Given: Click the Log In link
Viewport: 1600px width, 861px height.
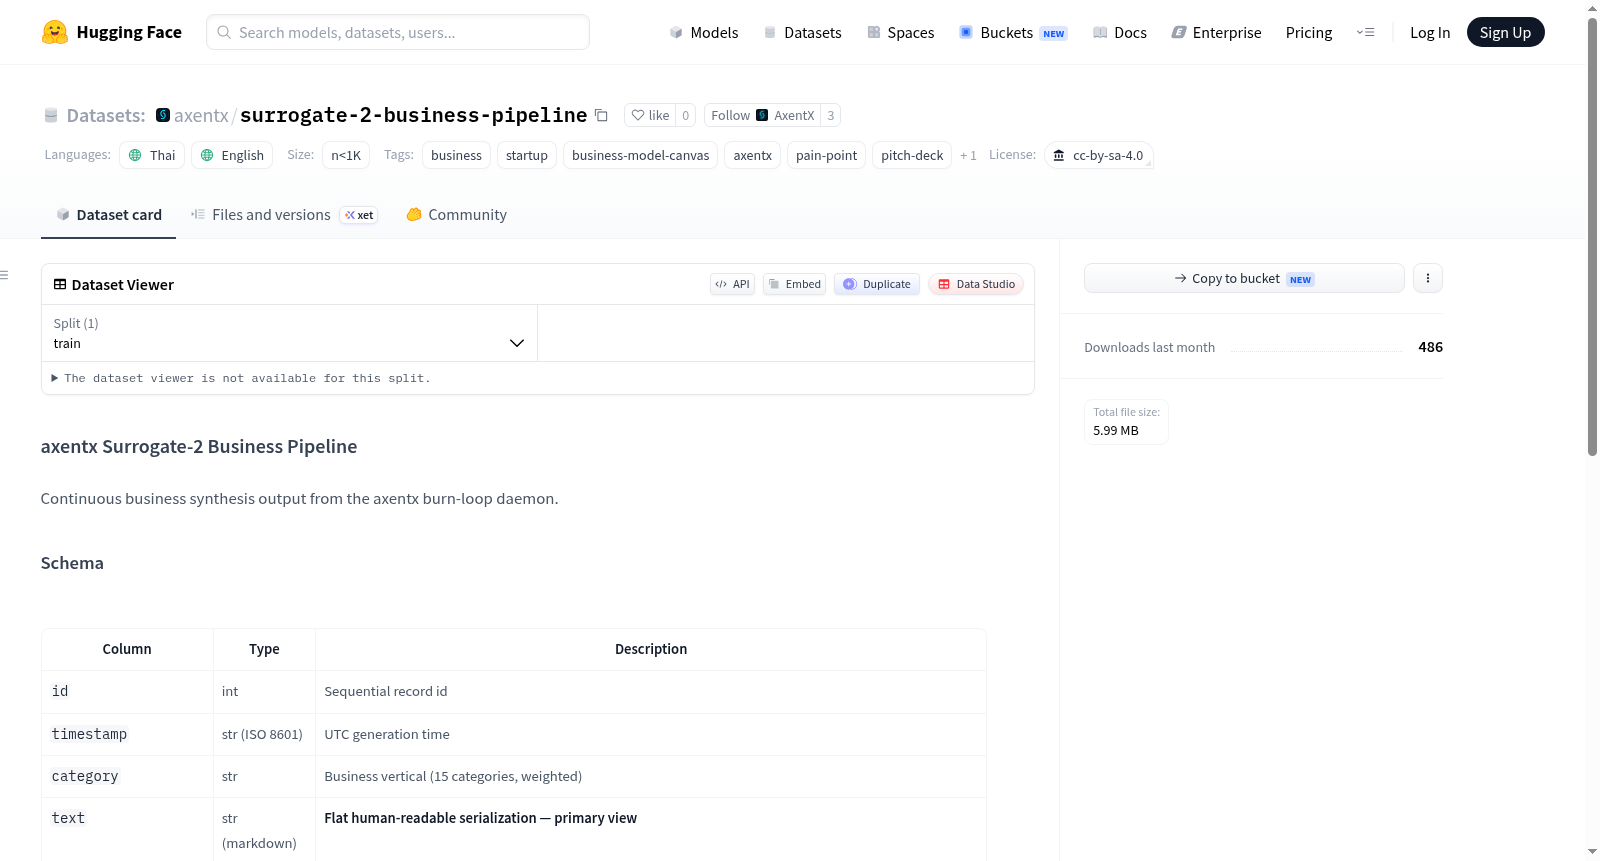Looking at the screenshot, I should click(x=1430, y=32).
